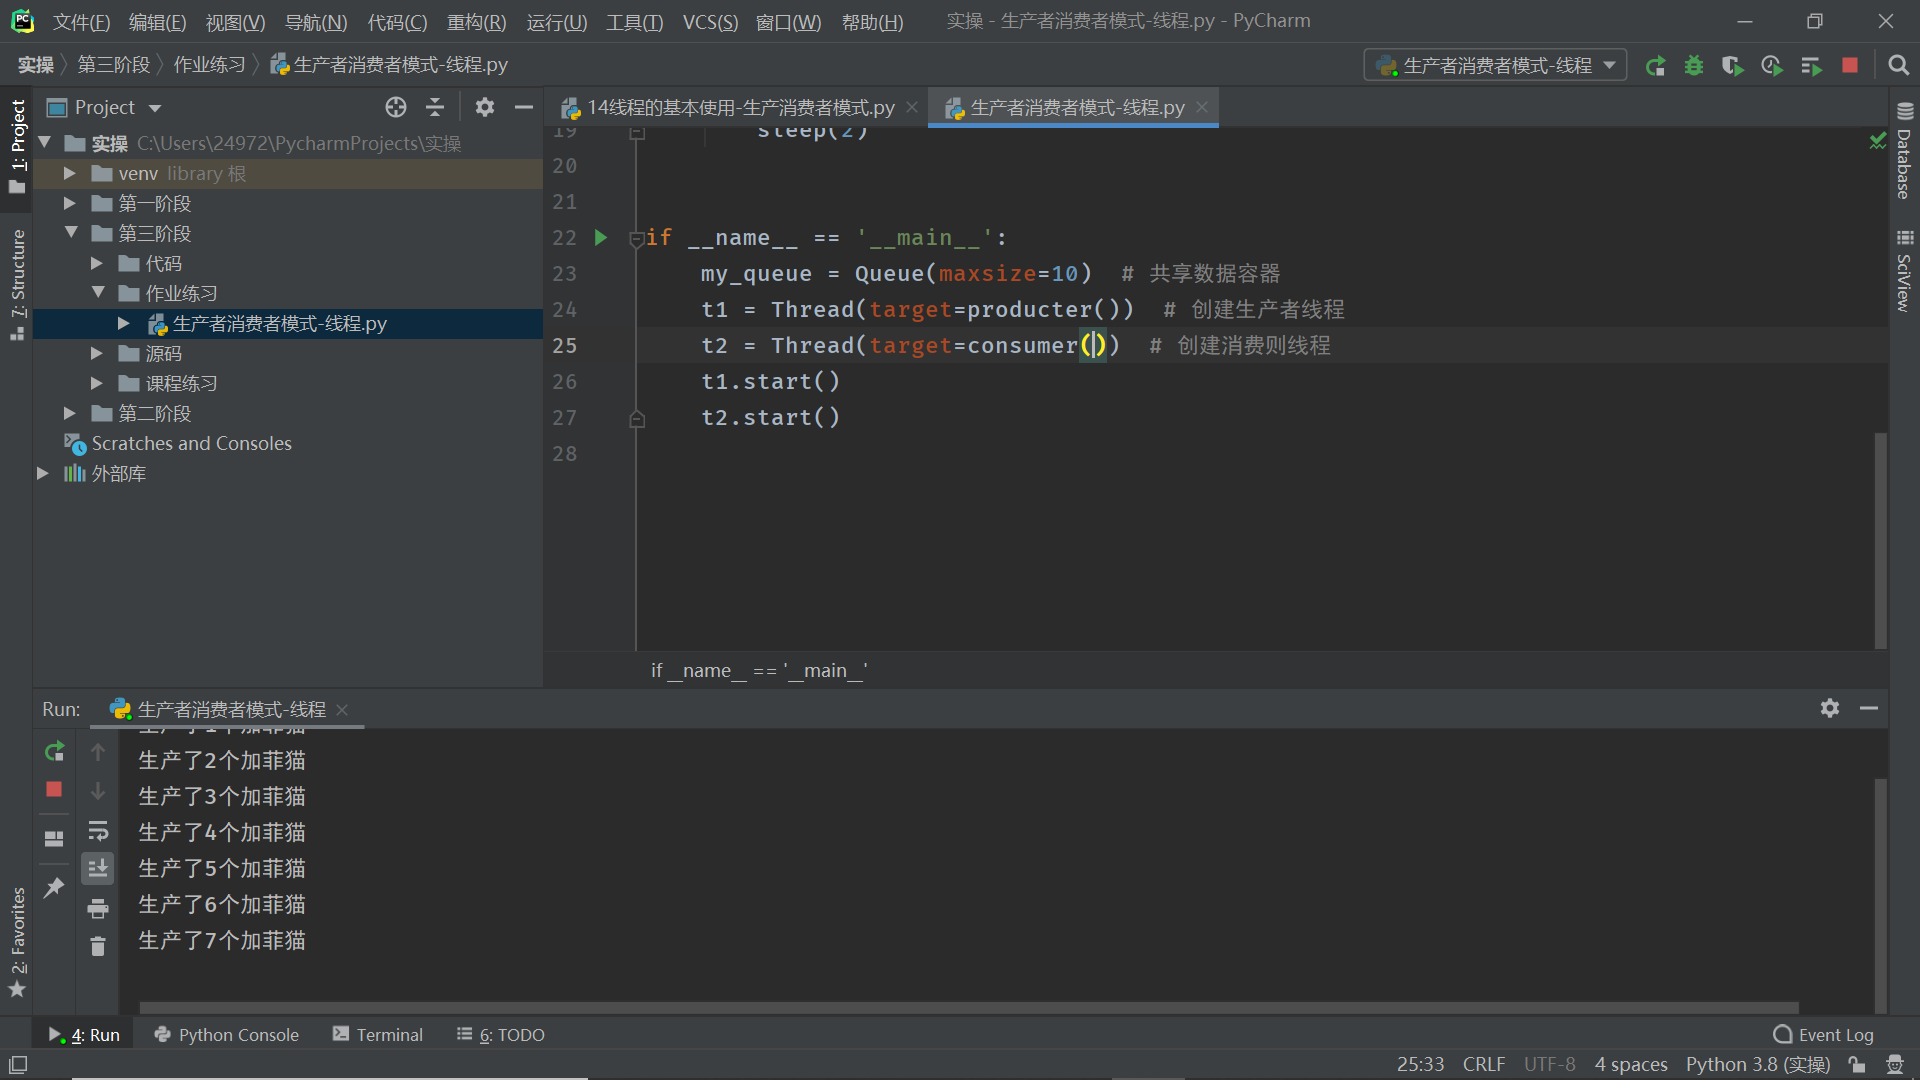Toggle the Structure side tool window
The width and height of the screenshot is (1920, 1080).
click(17, 285)
